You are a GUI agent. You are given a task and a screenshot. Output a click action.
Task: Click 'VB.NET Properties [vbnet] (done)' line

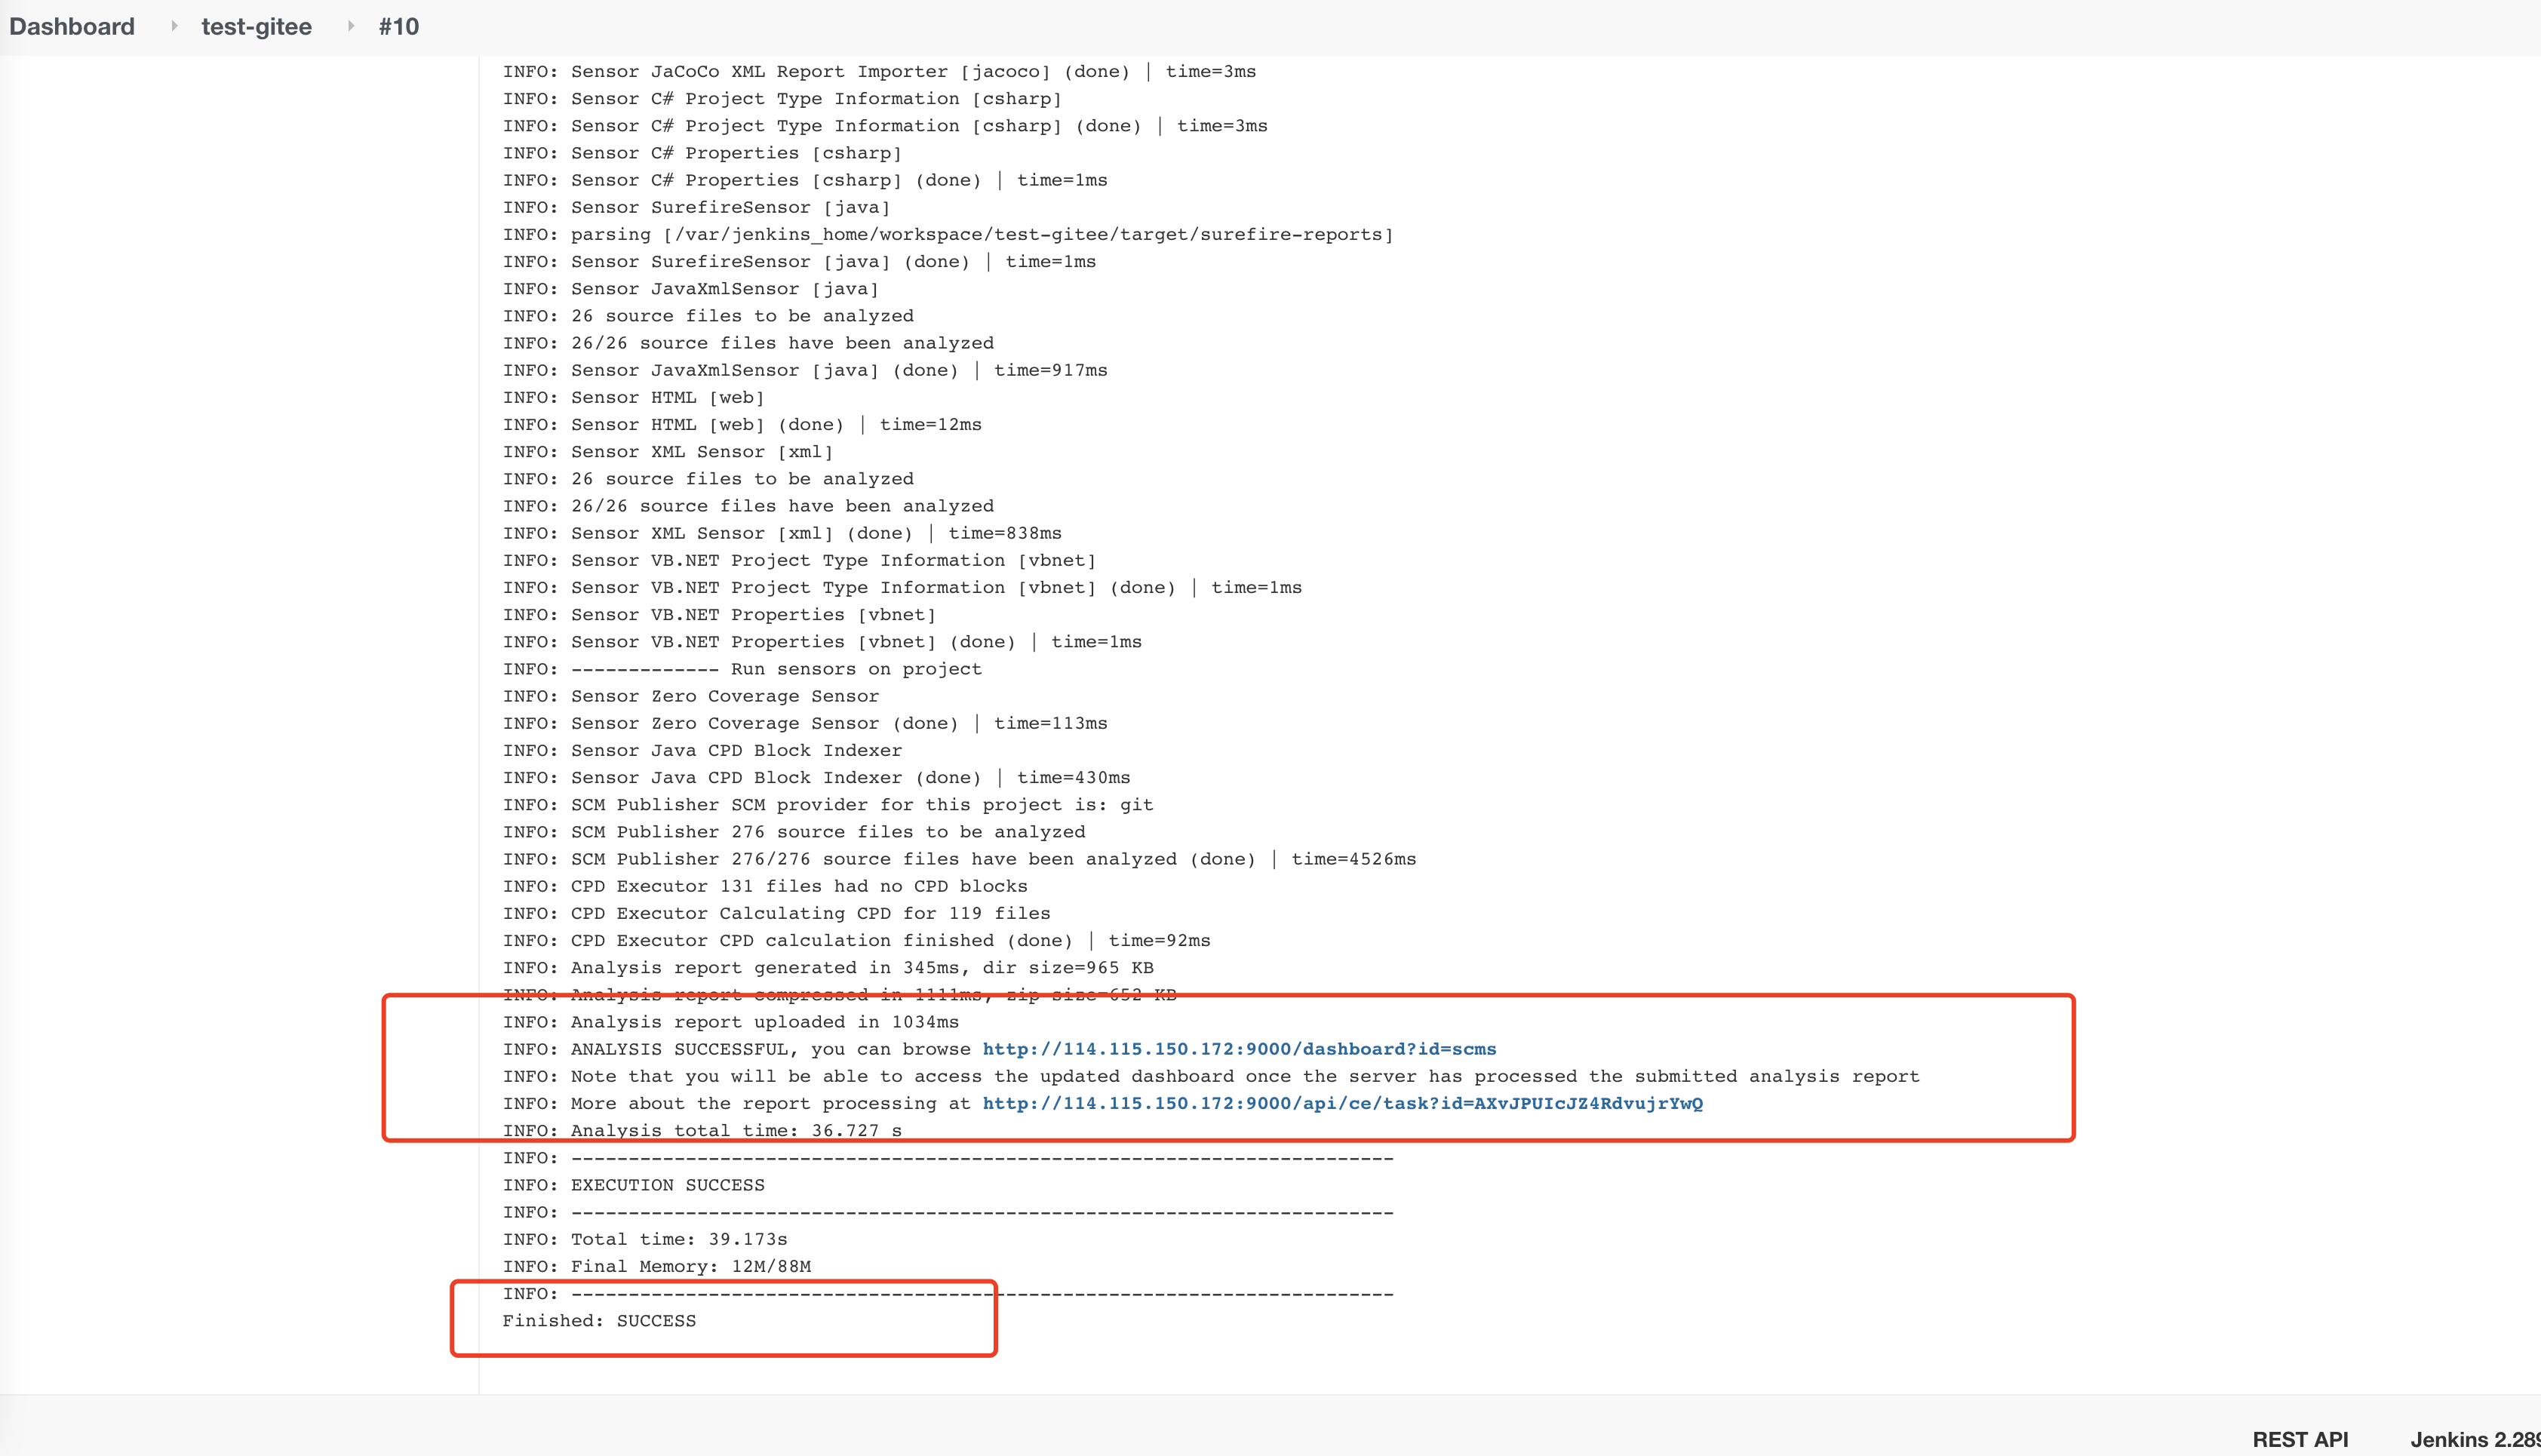tap(822, 642)
